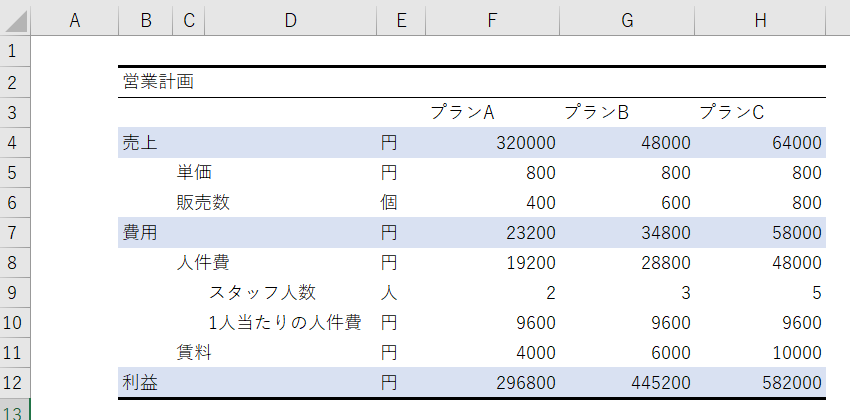This screenshot has width=850, height=420.
Task: Select the labor cost 19200
Action: pos(531,263)
